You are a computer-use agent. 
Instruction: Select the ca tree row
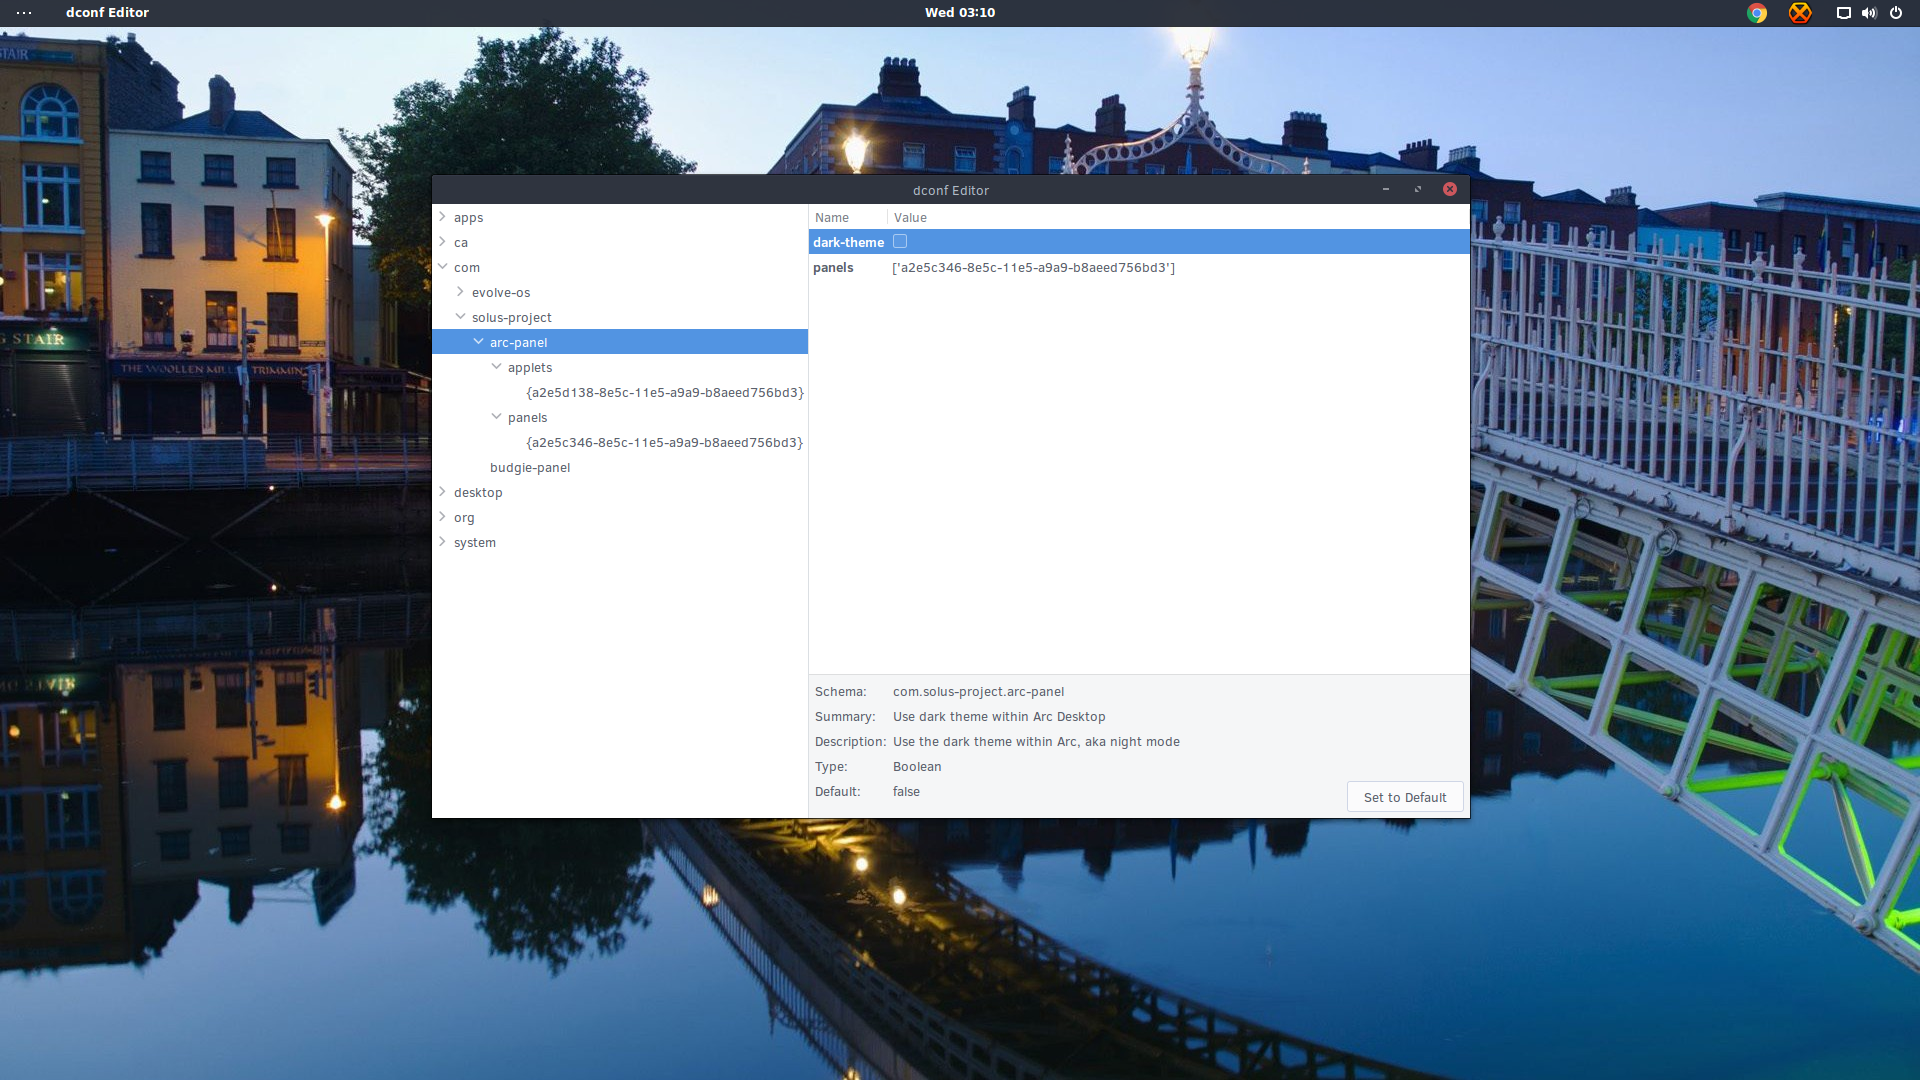[620, 242]
